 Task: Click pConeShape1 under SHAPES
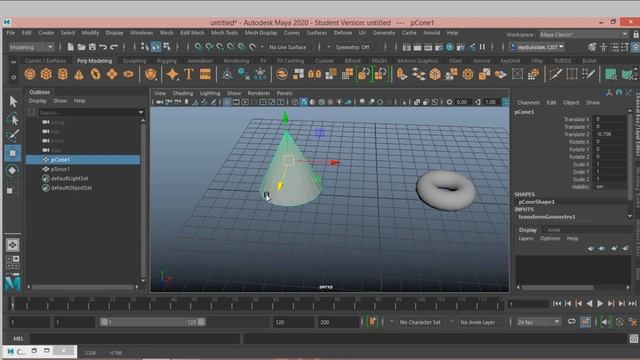(536, 202)
